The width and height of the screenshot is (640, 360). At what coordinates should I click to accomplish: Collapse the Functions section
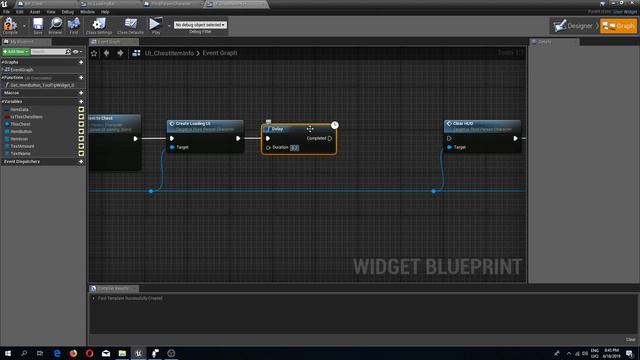(2, 78)
